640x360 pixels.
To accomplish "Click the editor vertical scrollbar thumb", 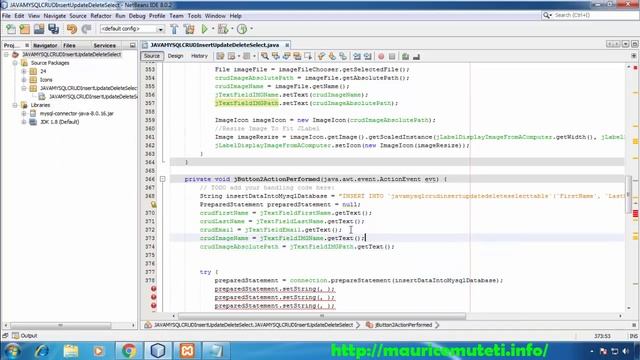I will tap(628, 194).
